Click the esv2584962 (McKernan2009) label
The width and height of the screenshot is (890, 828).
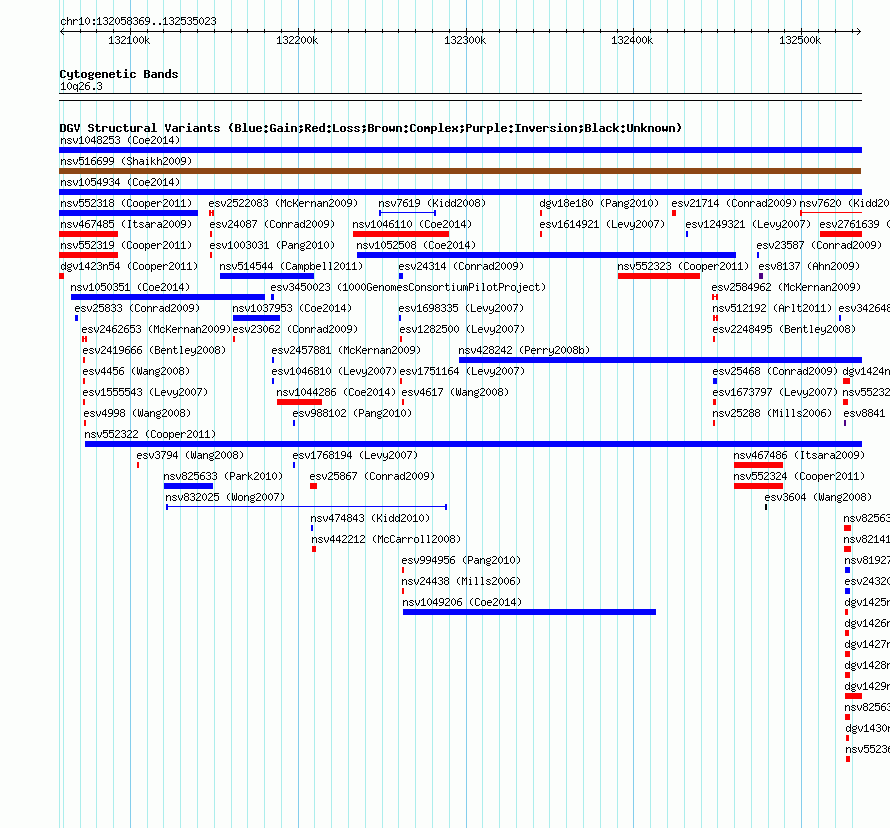tap(786, 287)
